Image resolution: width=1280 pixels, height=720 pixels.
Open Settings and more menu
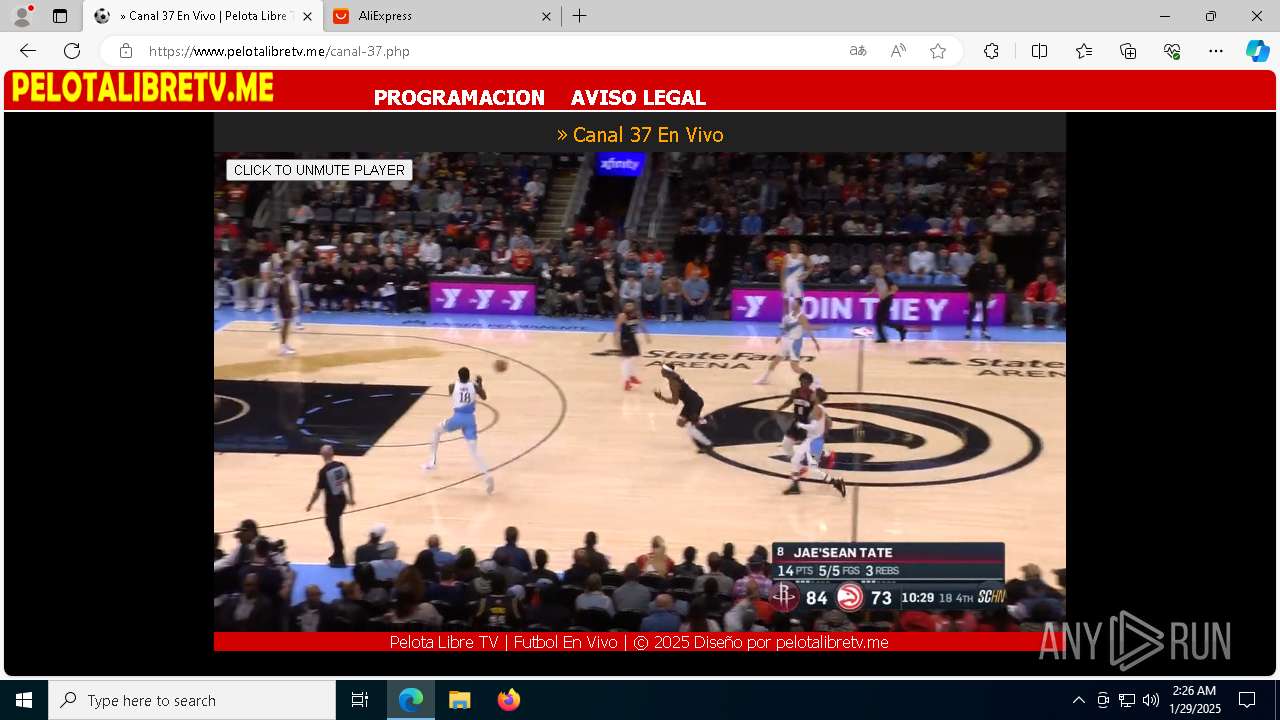(x=1216, y=51)
